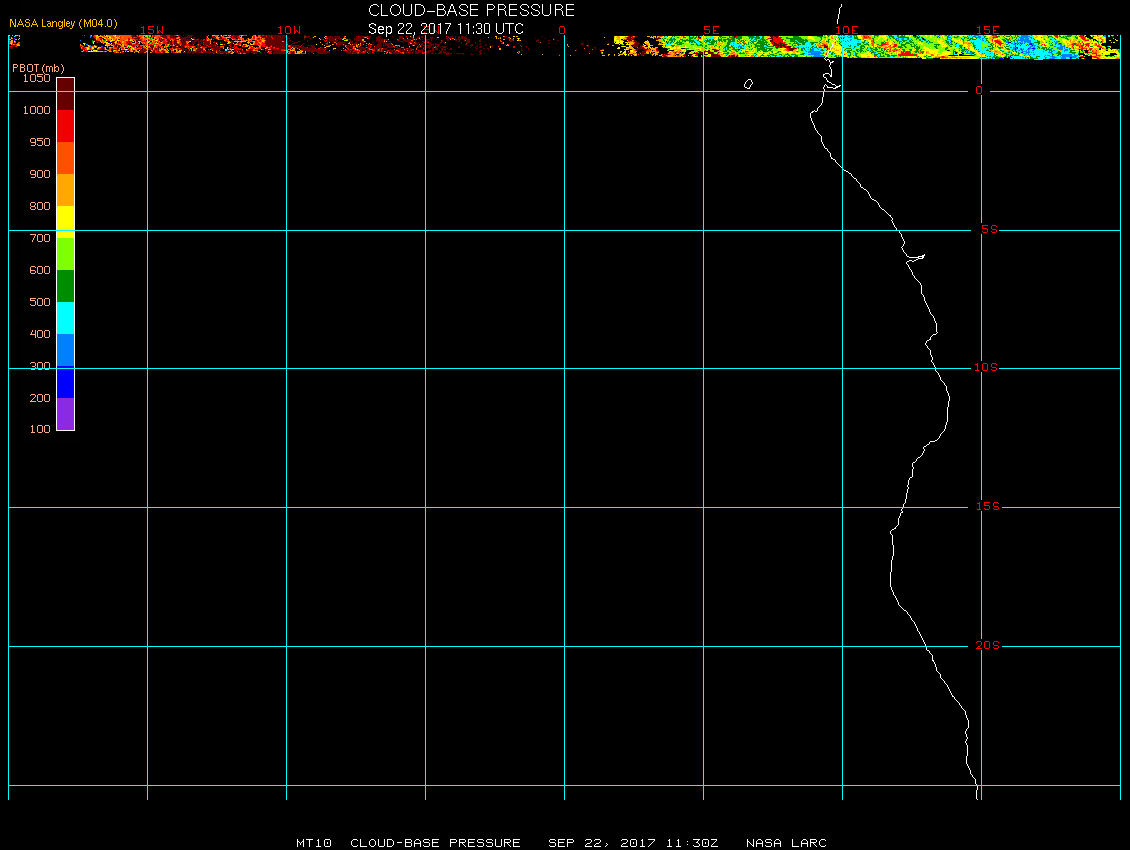The width and height of the screenshot is (1130, 850).
Task: Click the purple 100-200 mb legend color
Action: click(x=66, y=414)
